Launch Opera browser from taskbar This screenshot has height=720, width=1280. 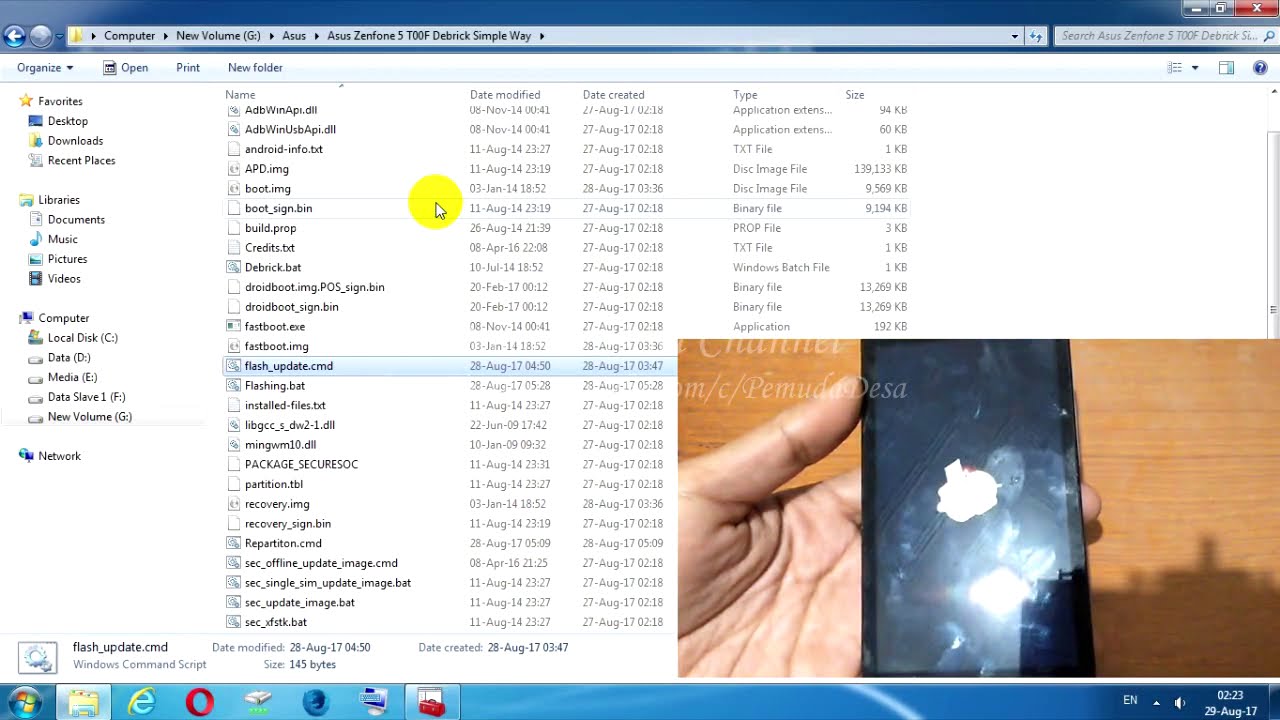pos(200,703)
